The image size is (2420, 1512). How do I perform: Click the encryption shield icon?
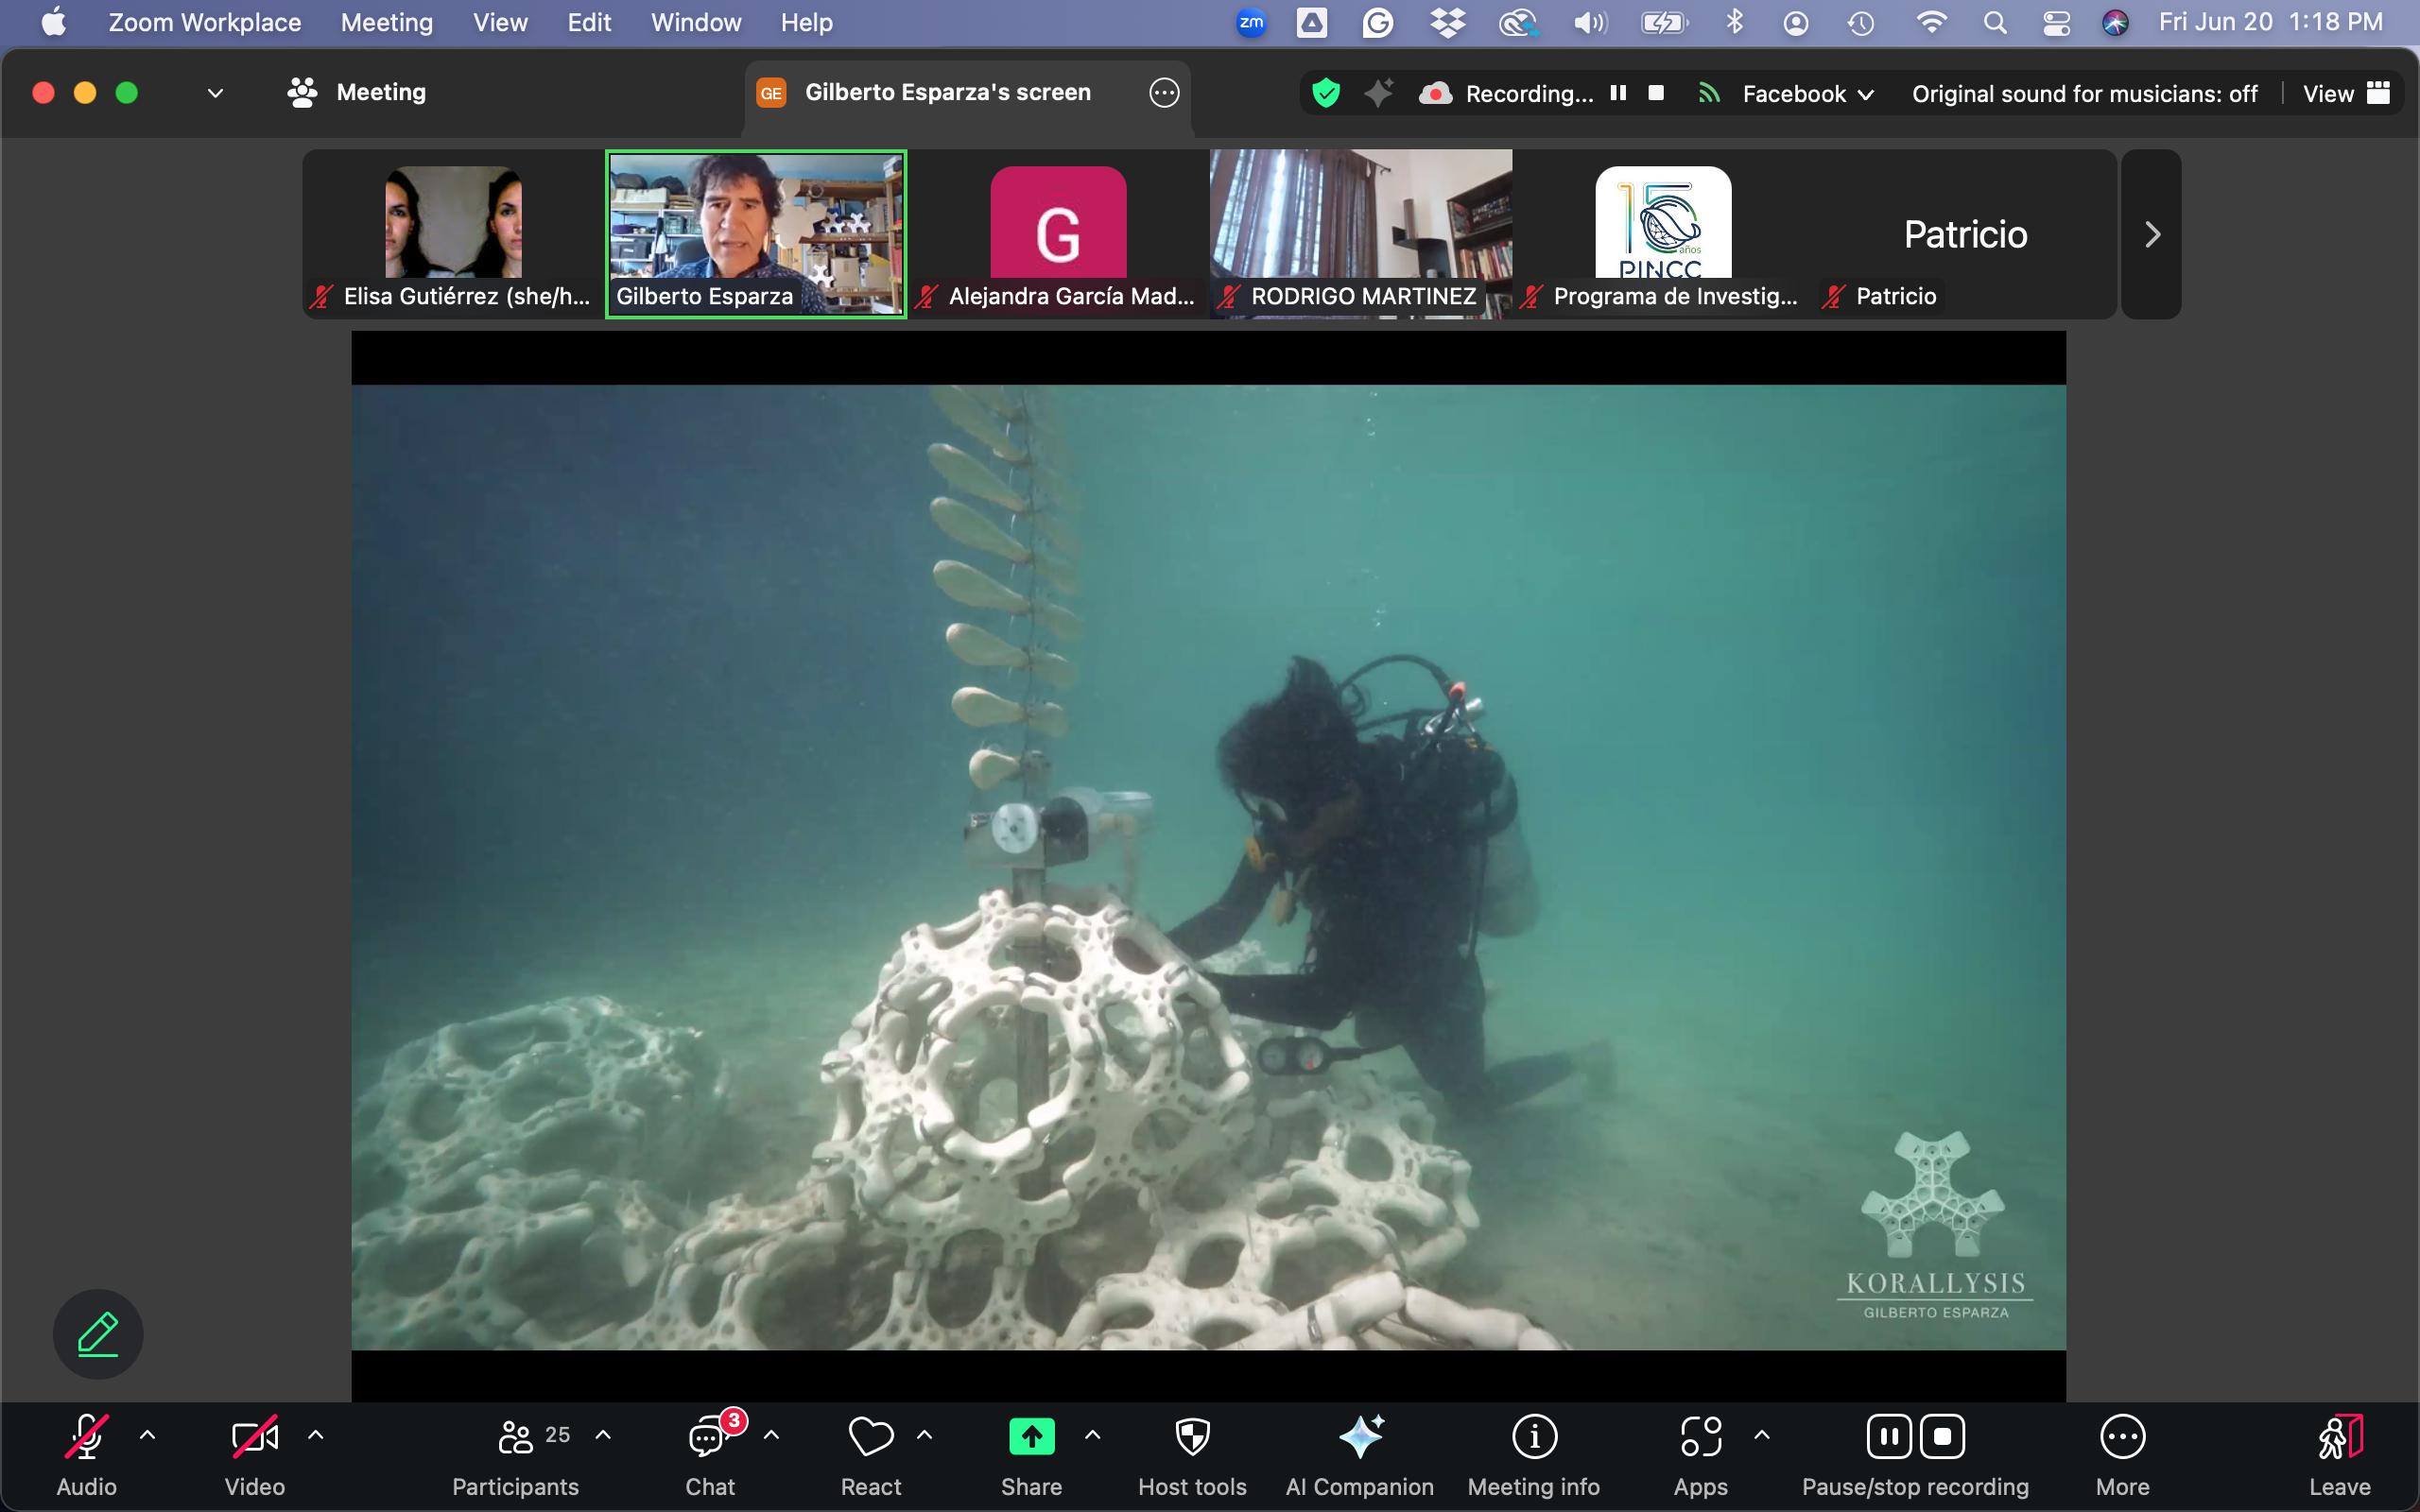tap(1326, 93)
